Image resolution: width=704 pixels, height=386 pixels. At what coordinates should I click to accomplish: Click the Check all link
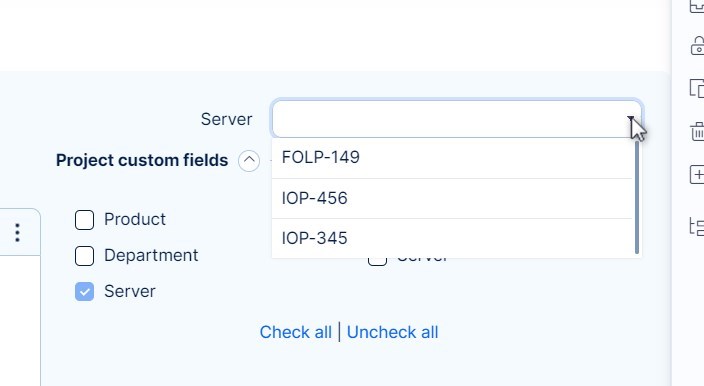[295, 333]
